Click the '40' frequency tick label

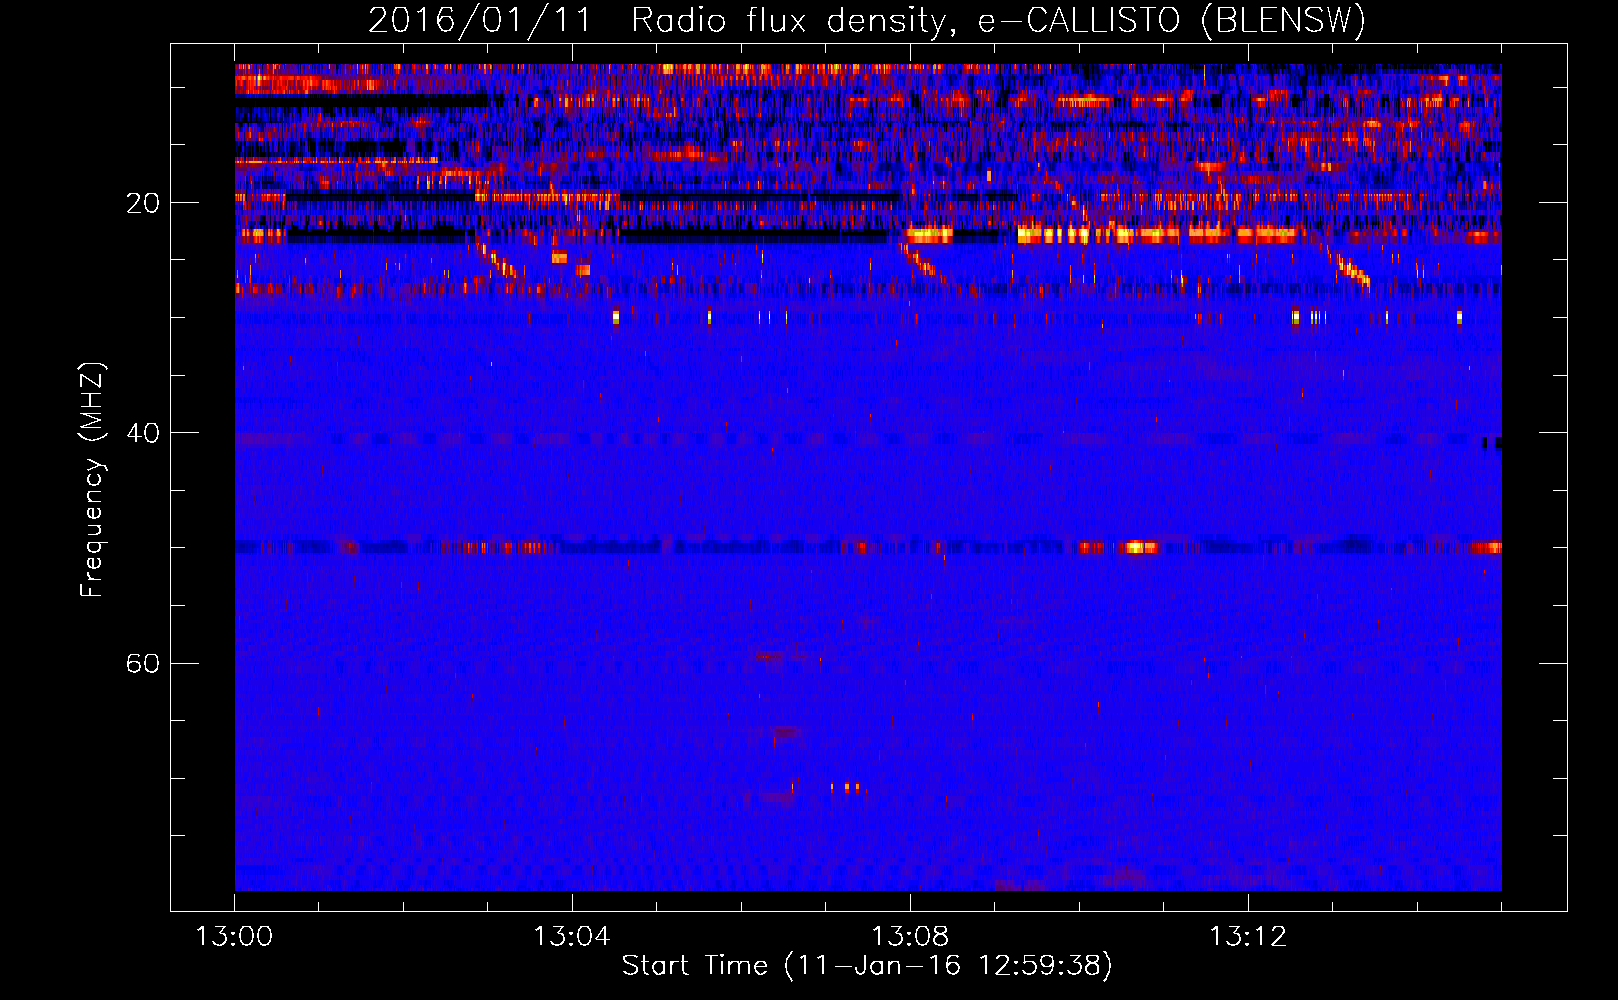pyautogui.click(x=143, y=433)
